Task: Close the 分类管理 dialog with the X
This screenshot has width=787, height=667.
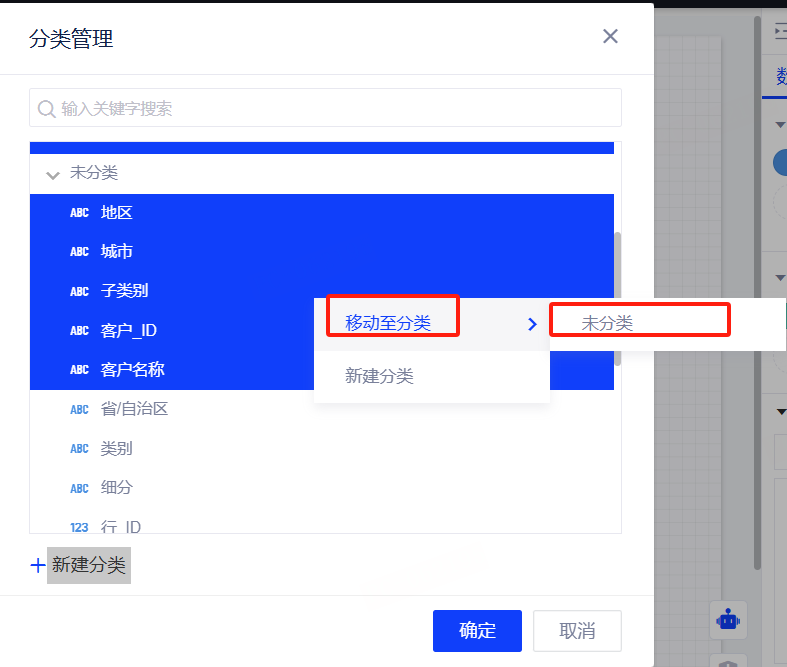Action: point(610,37)
